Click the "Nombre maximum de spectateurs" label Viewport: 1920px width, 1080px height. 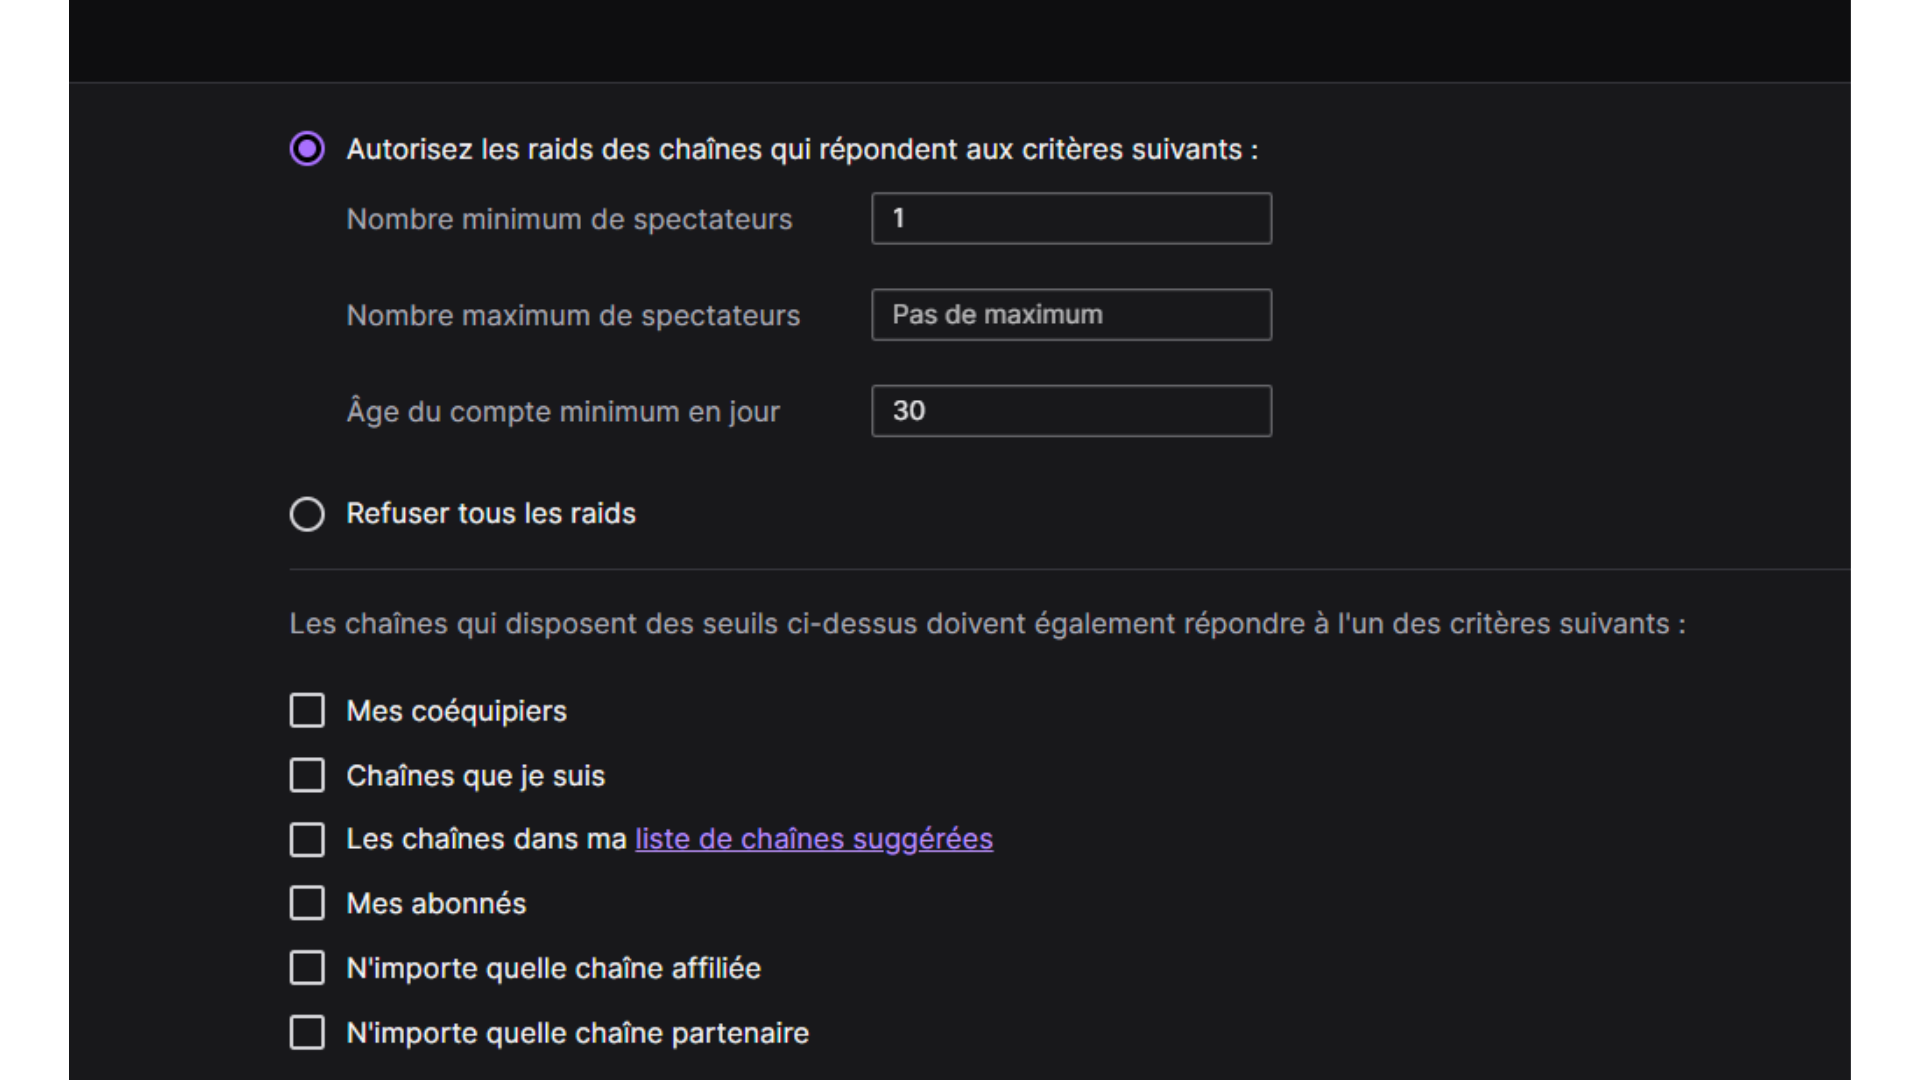pos(573,315)
